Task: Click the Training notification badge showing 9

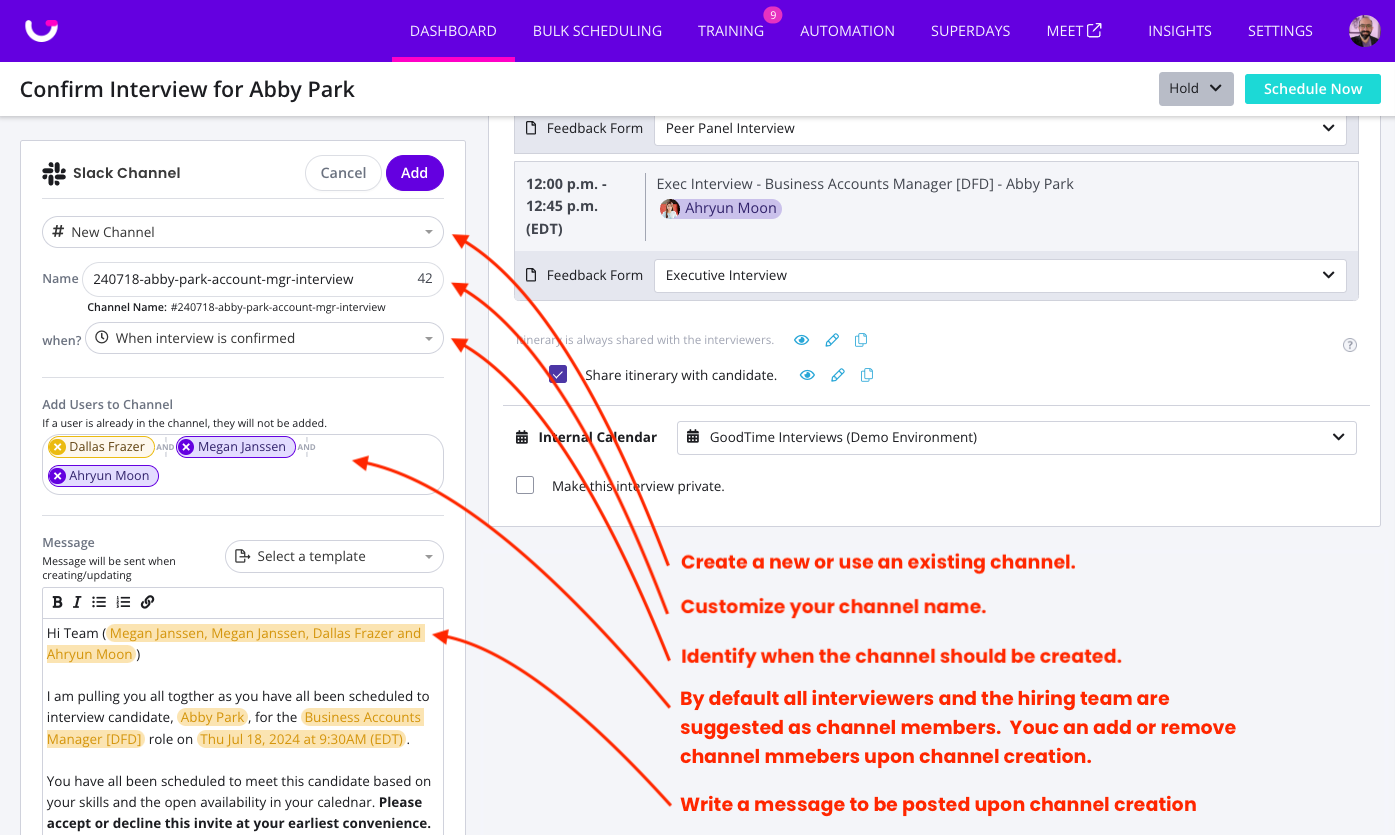Action: 772,15
